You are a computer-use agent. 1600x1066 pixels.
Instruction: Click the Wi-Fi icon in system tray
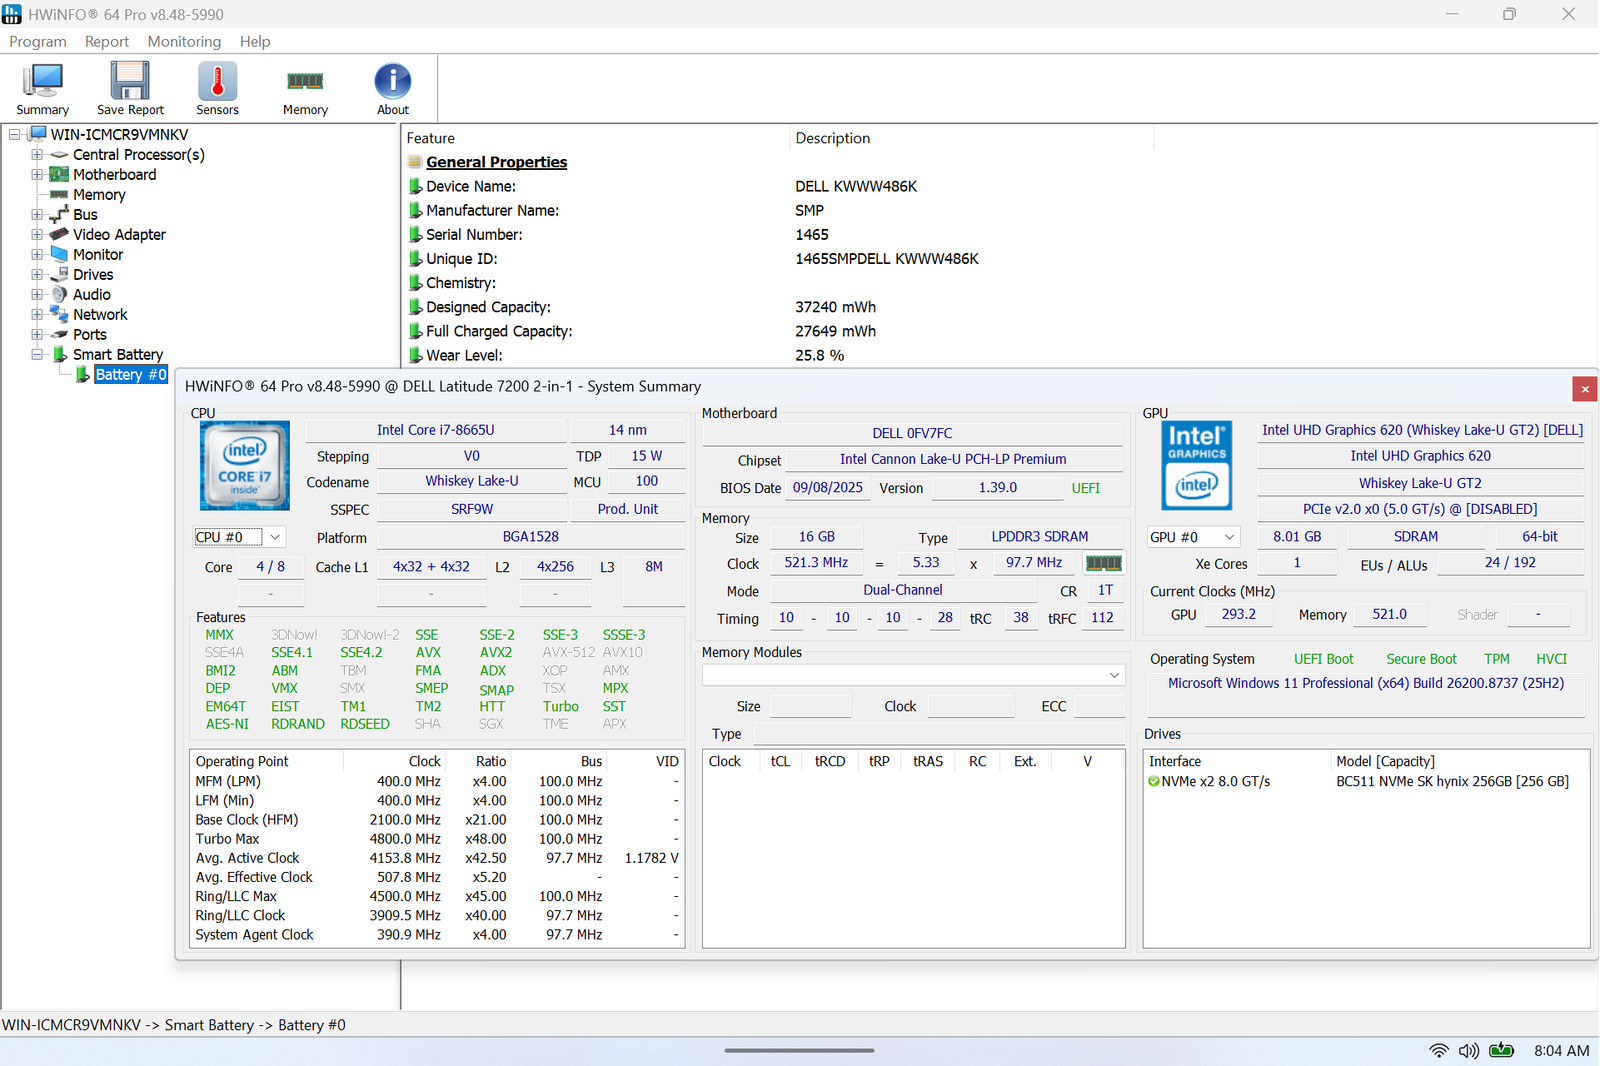click(x=1439, y=1050)
